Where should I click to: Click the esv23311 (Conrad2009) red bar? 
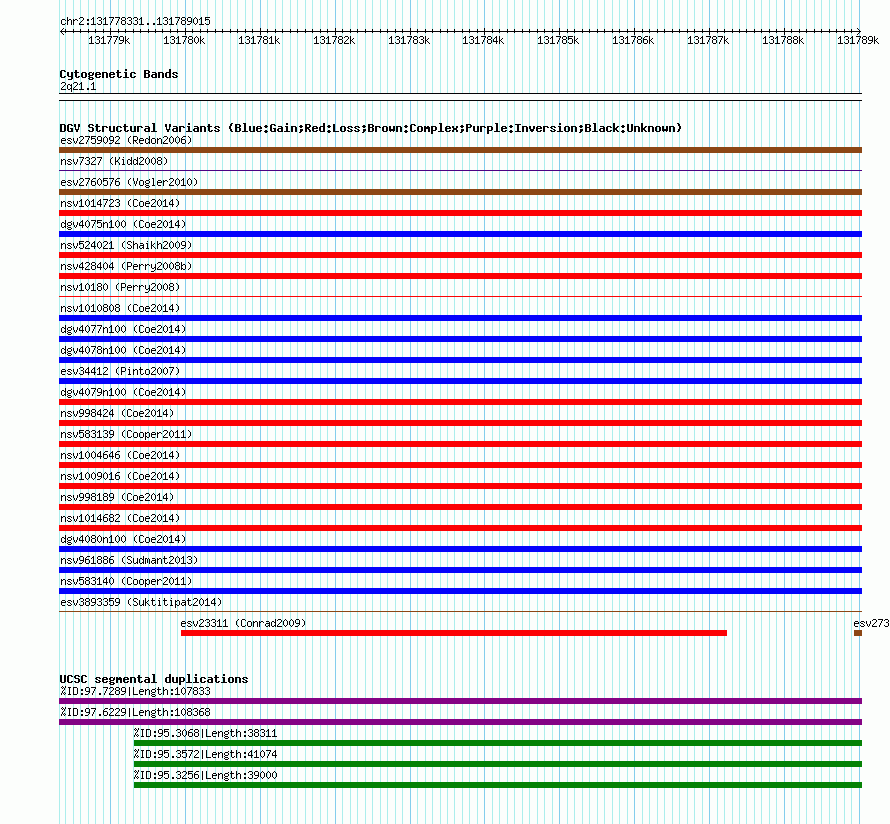pos(454,633)
